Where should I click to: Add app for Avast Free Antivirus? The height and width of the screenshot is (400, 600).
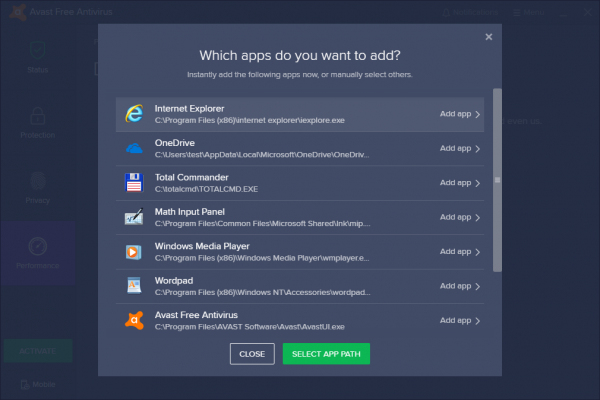pyautogui.click(x=460, y=321)
